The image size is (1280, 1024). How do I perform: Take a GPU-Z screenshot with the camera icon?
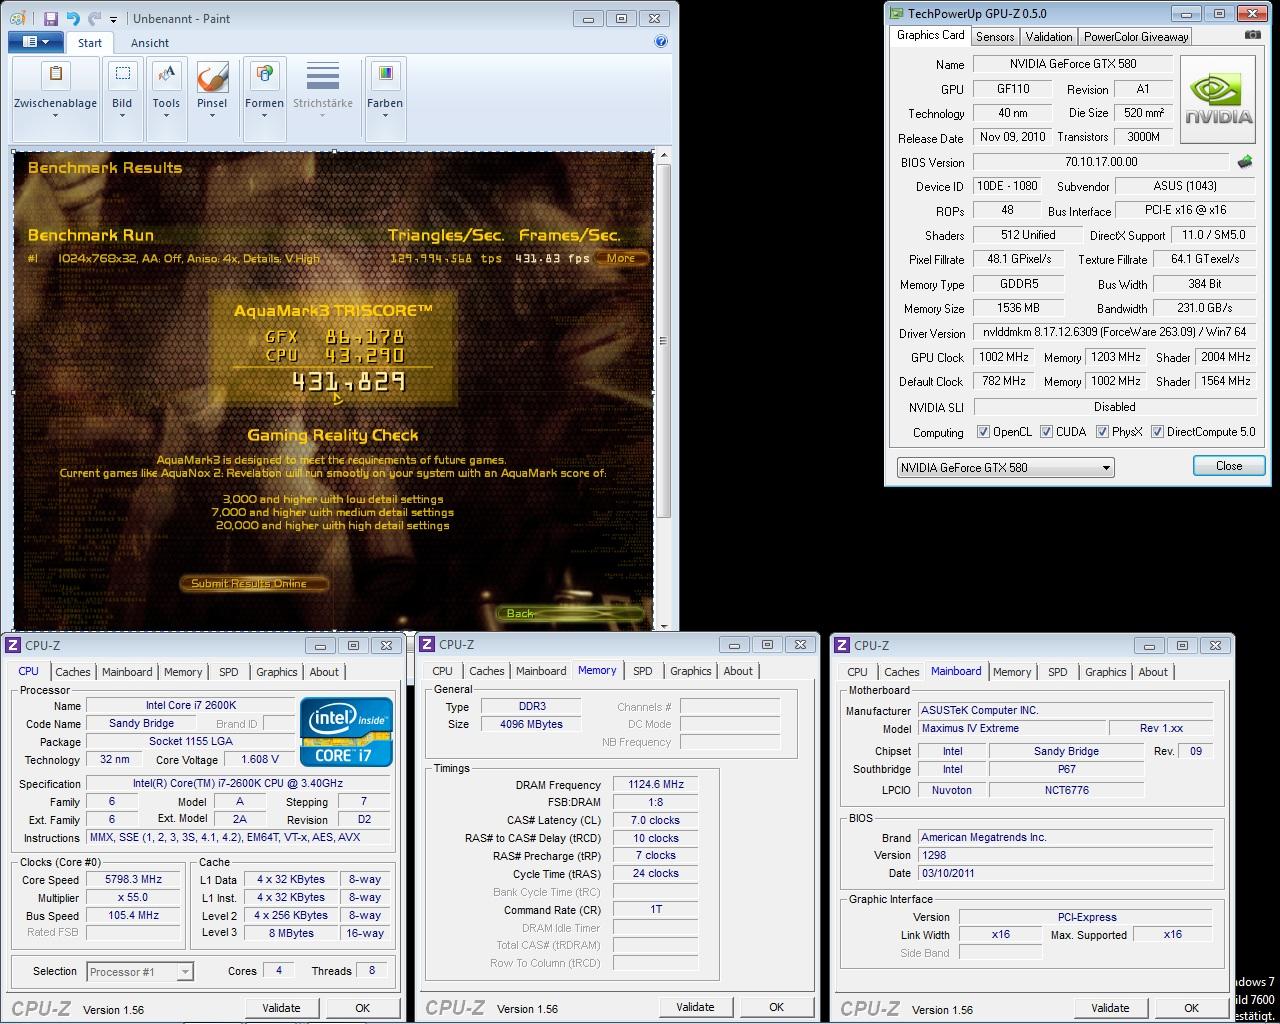point(1252,35)
